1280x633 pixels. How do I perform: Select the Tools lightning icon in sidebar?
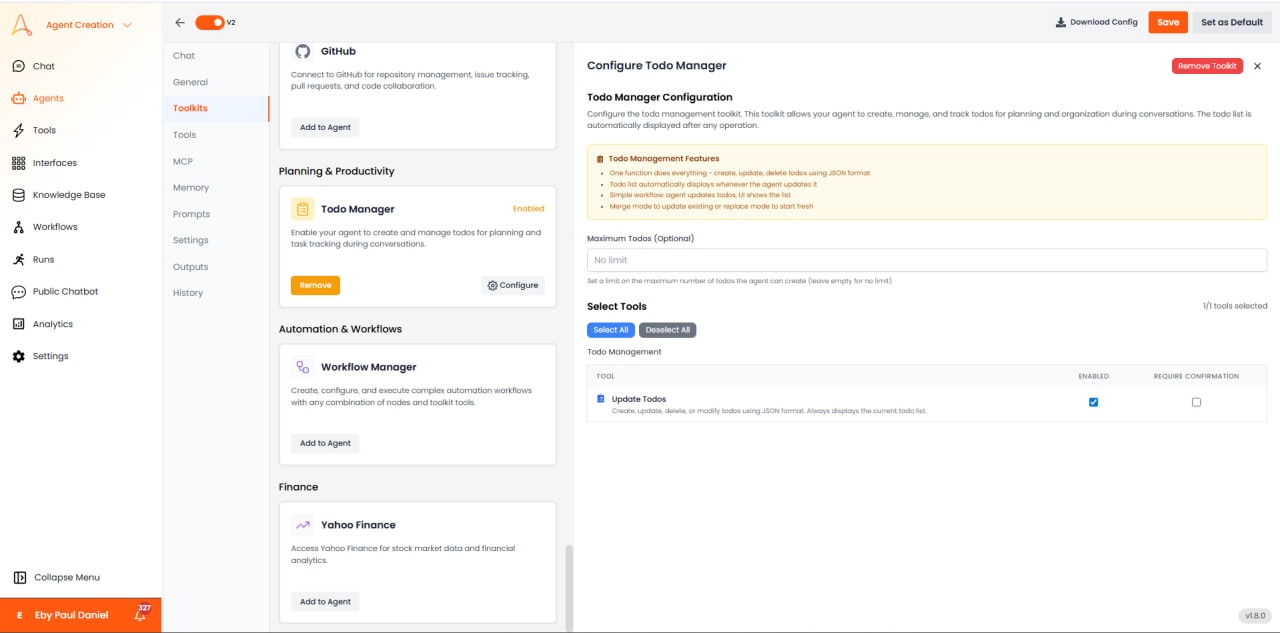click(20, 130)
